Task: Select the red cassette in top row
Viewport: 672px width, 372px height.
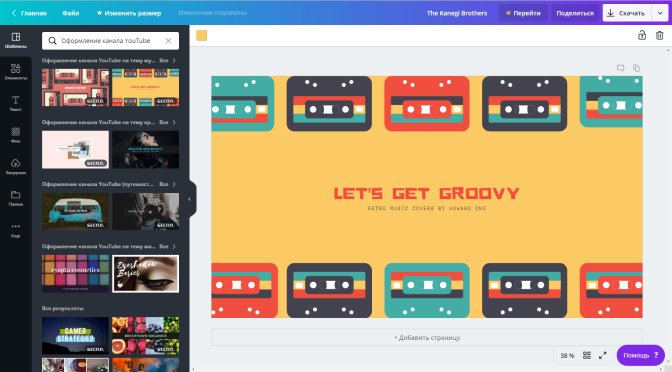Action: tap(427, 104)
